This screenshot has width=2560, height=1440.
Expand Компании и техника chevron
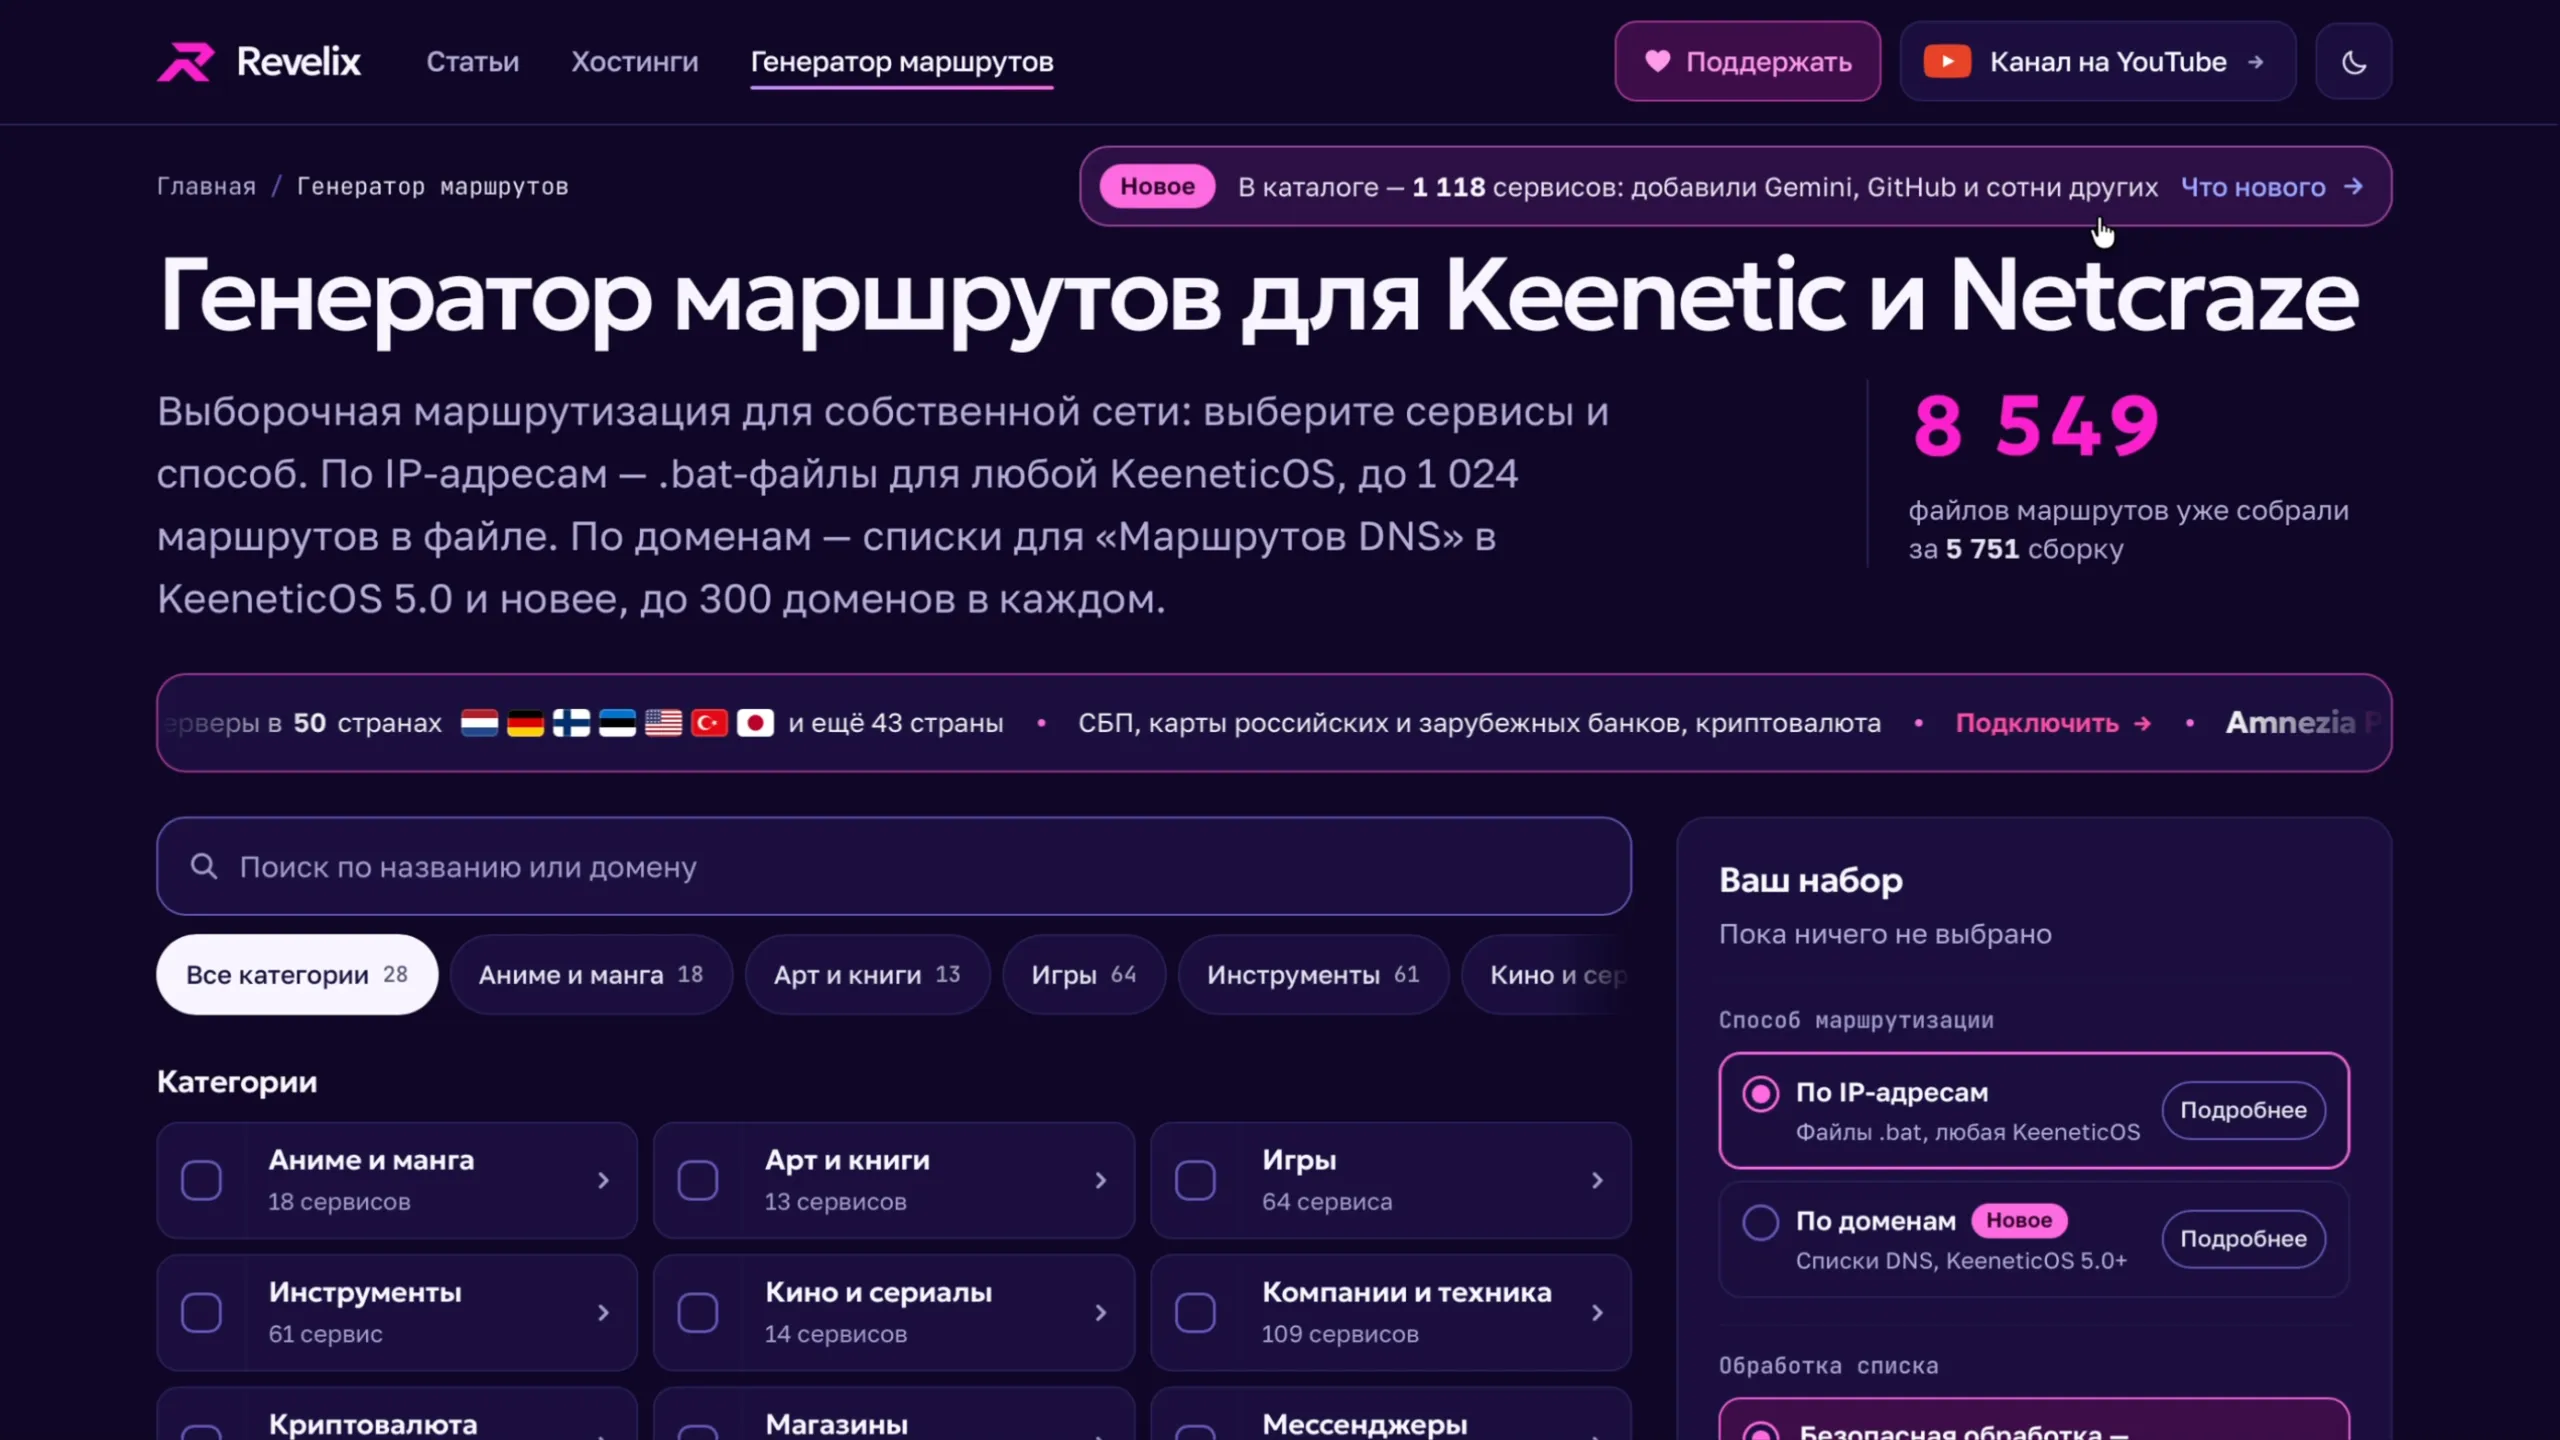pyautogui.click(x=1597, y=1312)
